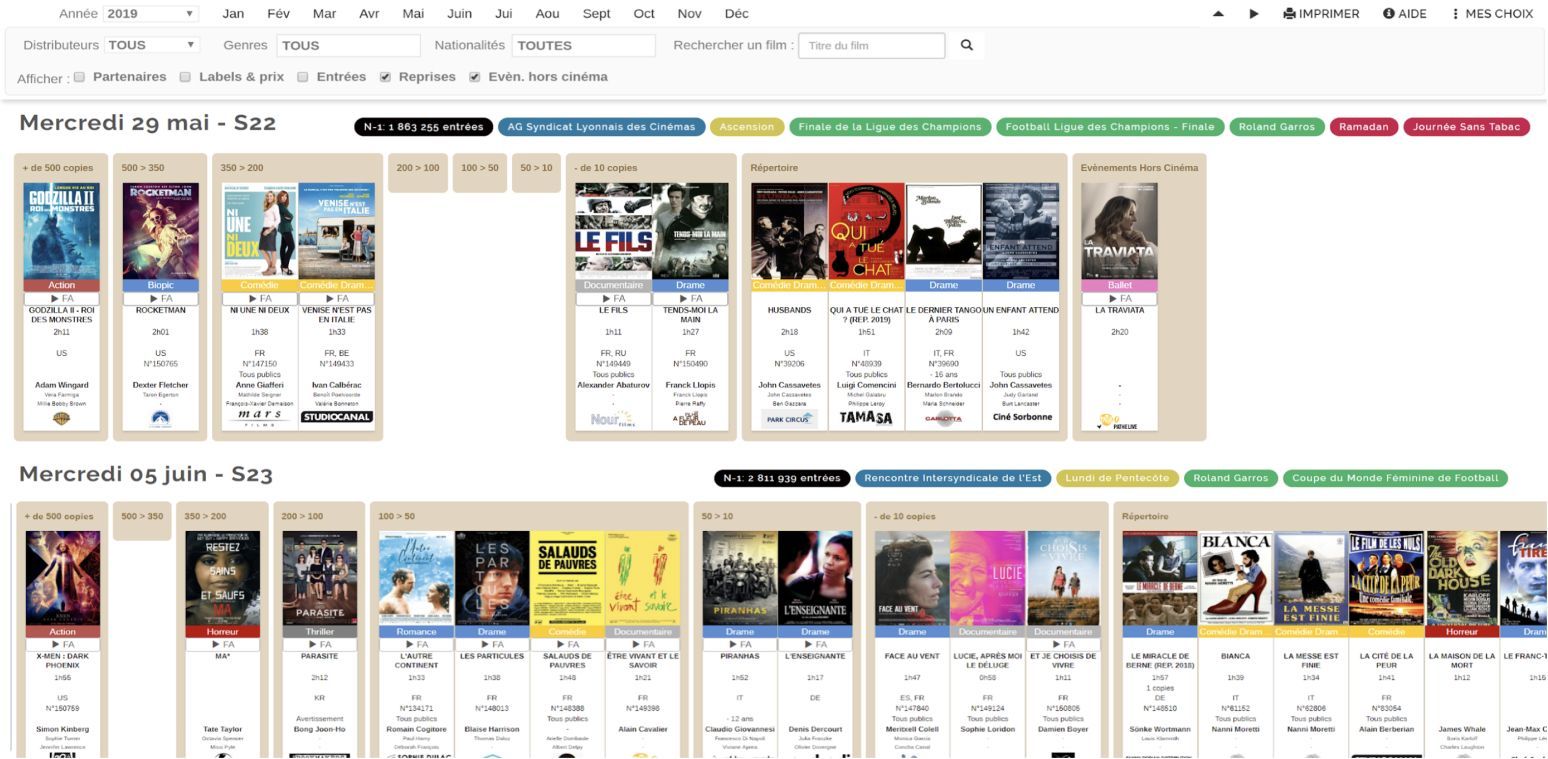1548x759 pixels.
Task: Play Parasite trailer FA button
Action: pos(320,644)
